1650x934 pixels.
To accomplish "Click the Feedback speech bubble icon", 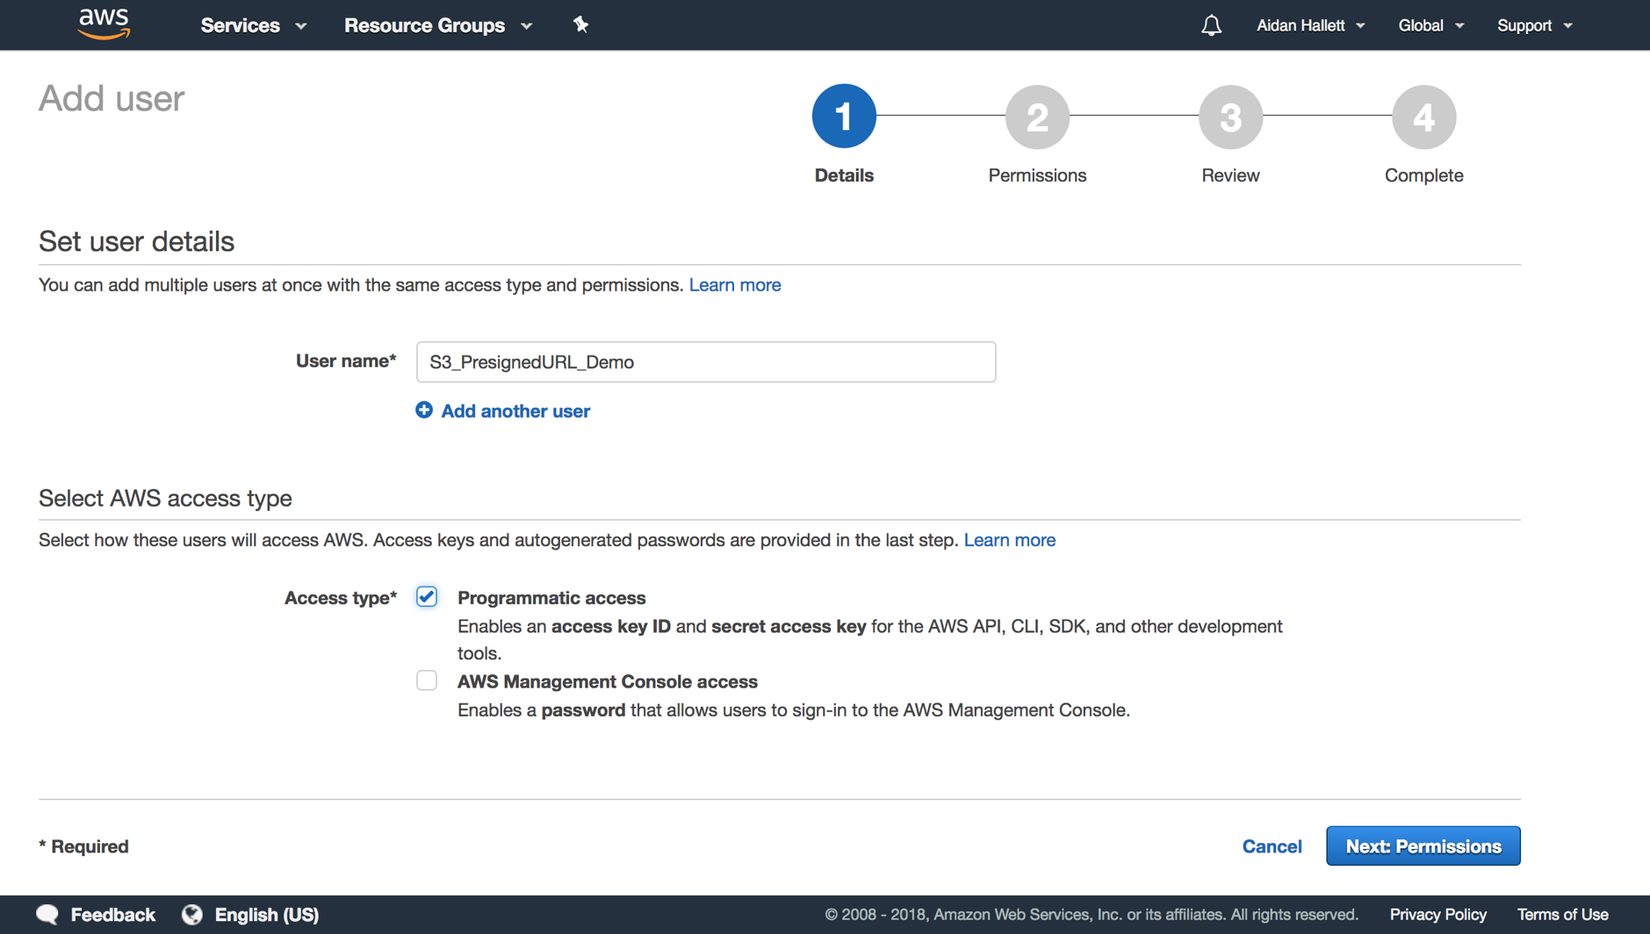I will pos(48,914).
